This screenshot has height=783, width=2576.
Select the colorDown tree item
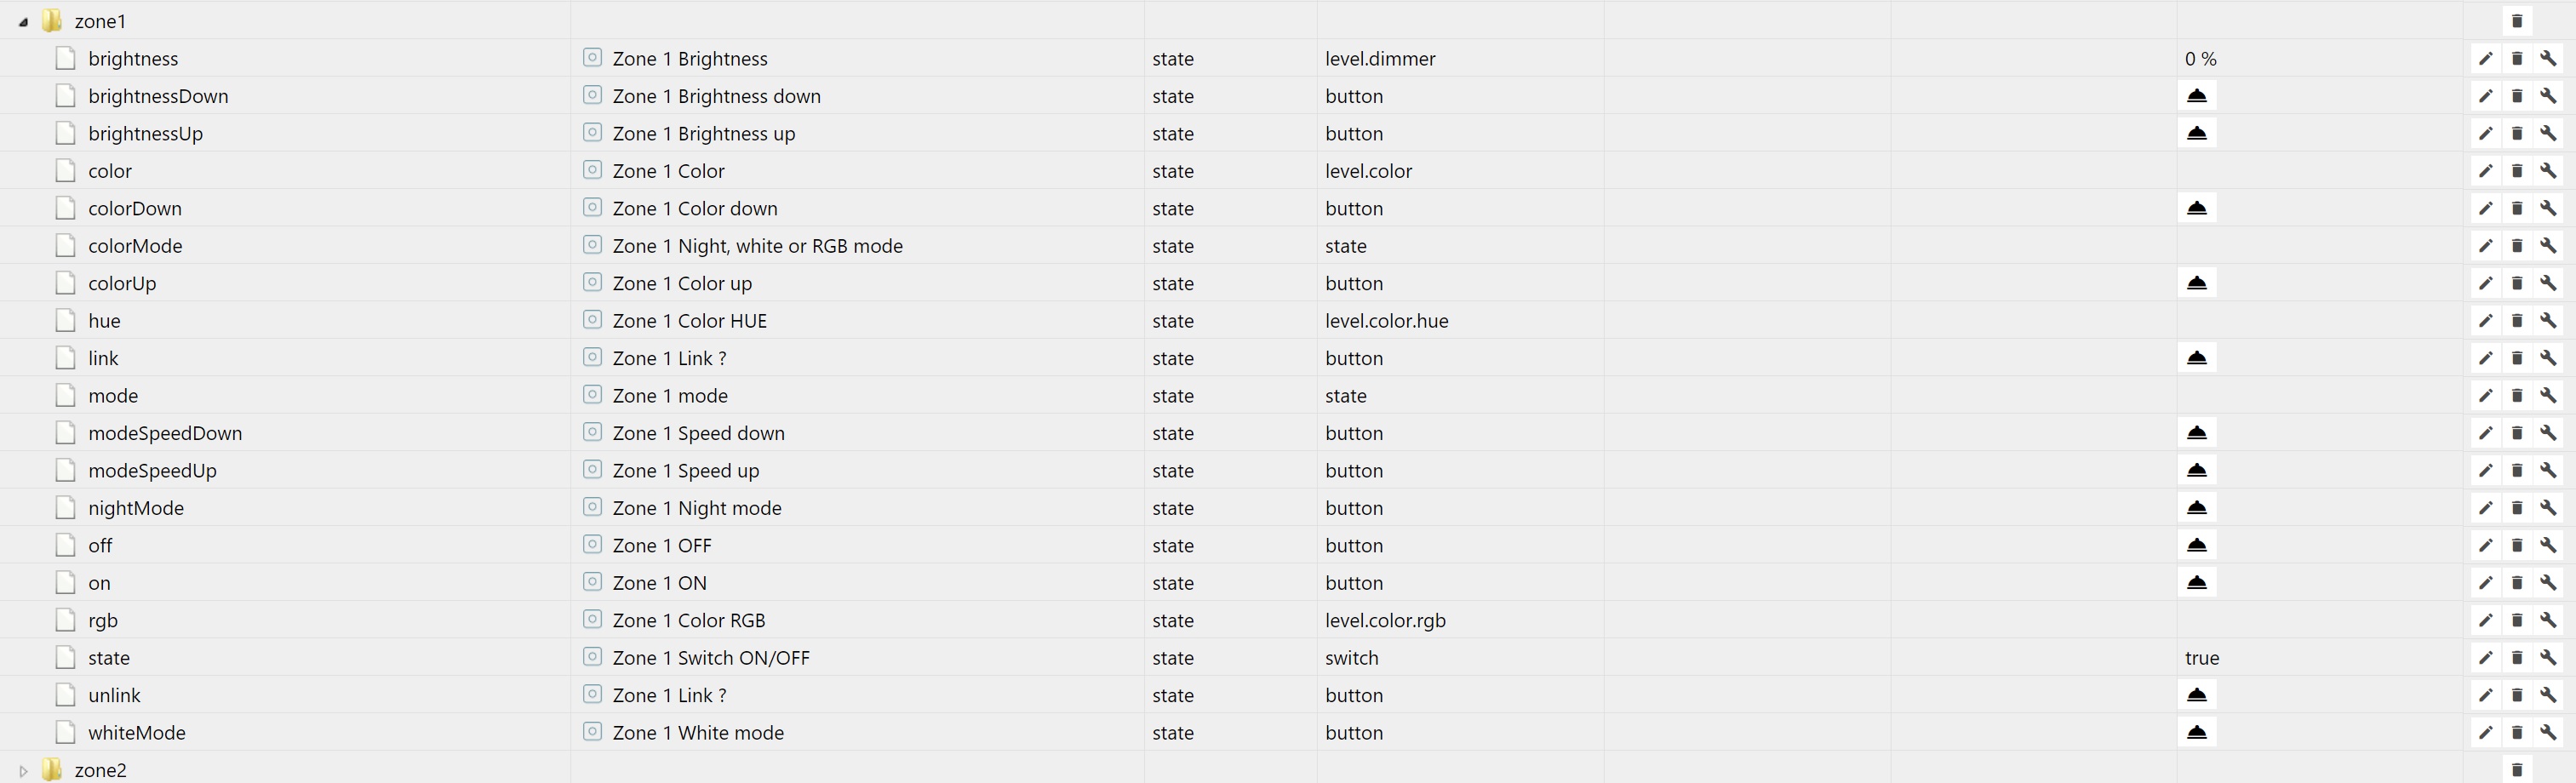tap(135, 209)
